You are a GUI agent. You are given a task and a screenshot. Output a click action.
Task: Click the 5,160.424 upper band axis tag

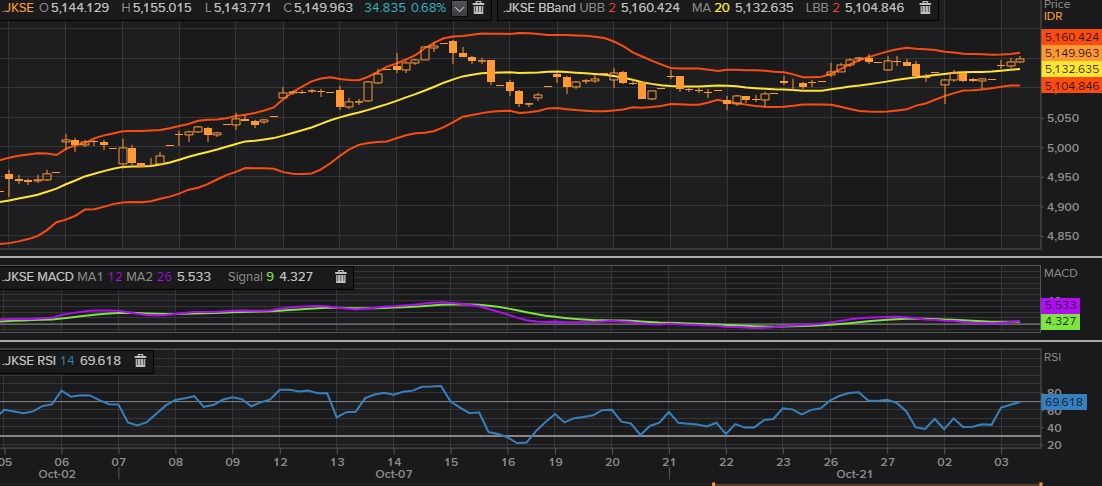click(1070, 37)
